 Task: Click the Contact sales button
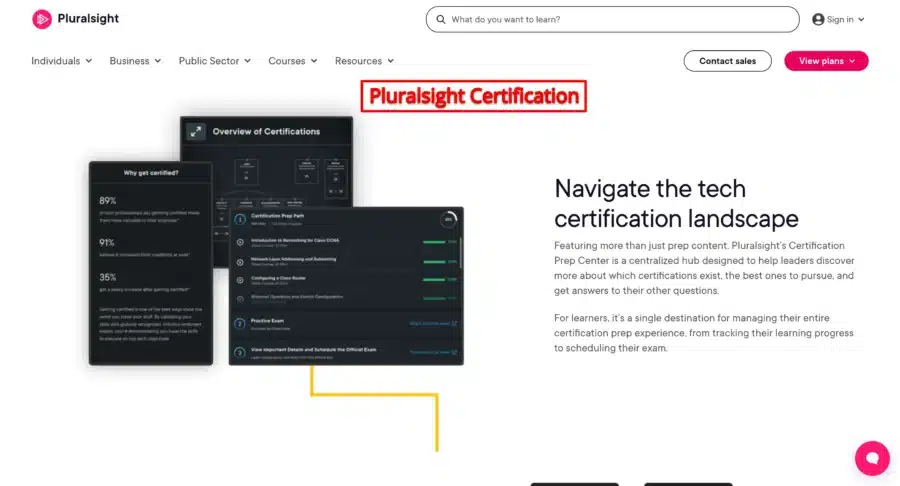(x=727, y=61)
